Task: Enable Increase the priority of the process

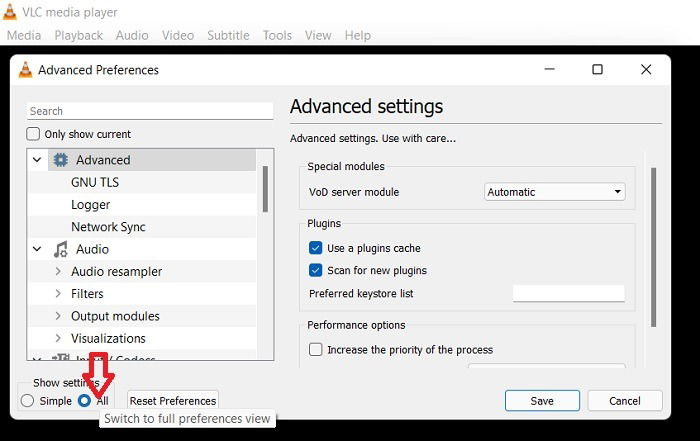Action: coord(315,349)
